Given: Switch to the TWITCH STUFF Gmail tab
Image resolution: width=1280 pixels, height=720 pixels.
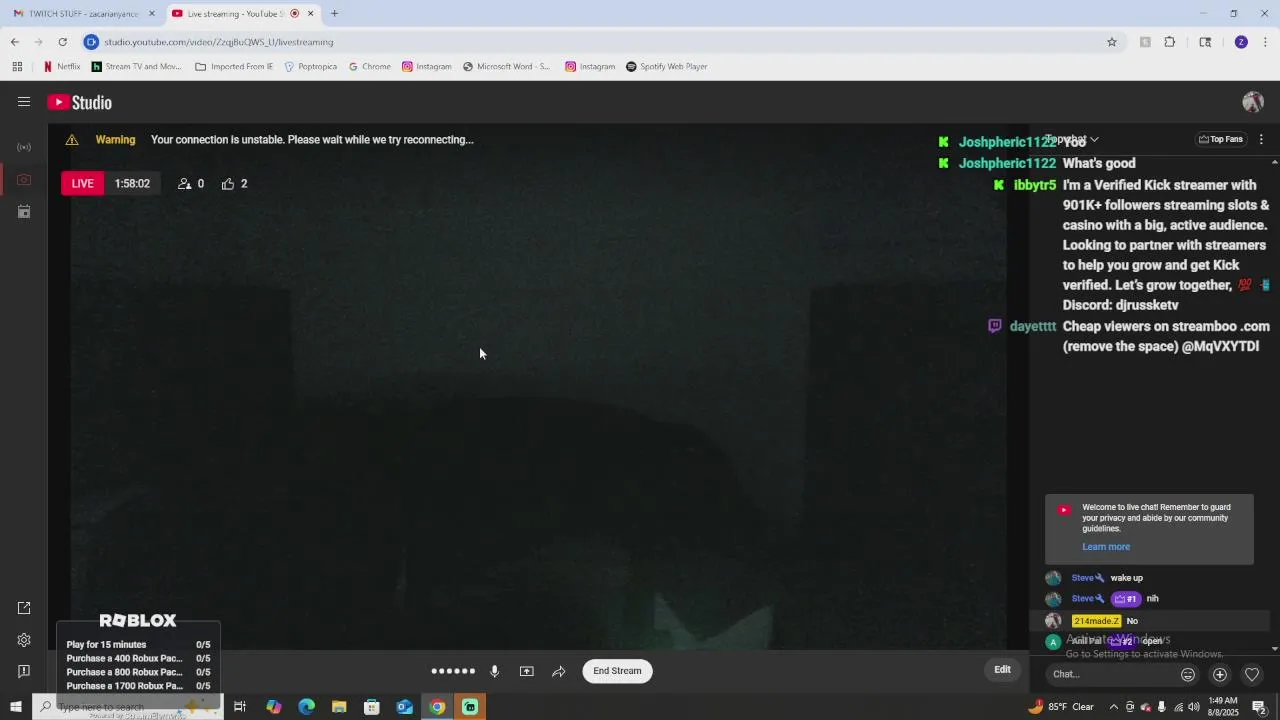Looking at the screenshot, I should [82, 14].
